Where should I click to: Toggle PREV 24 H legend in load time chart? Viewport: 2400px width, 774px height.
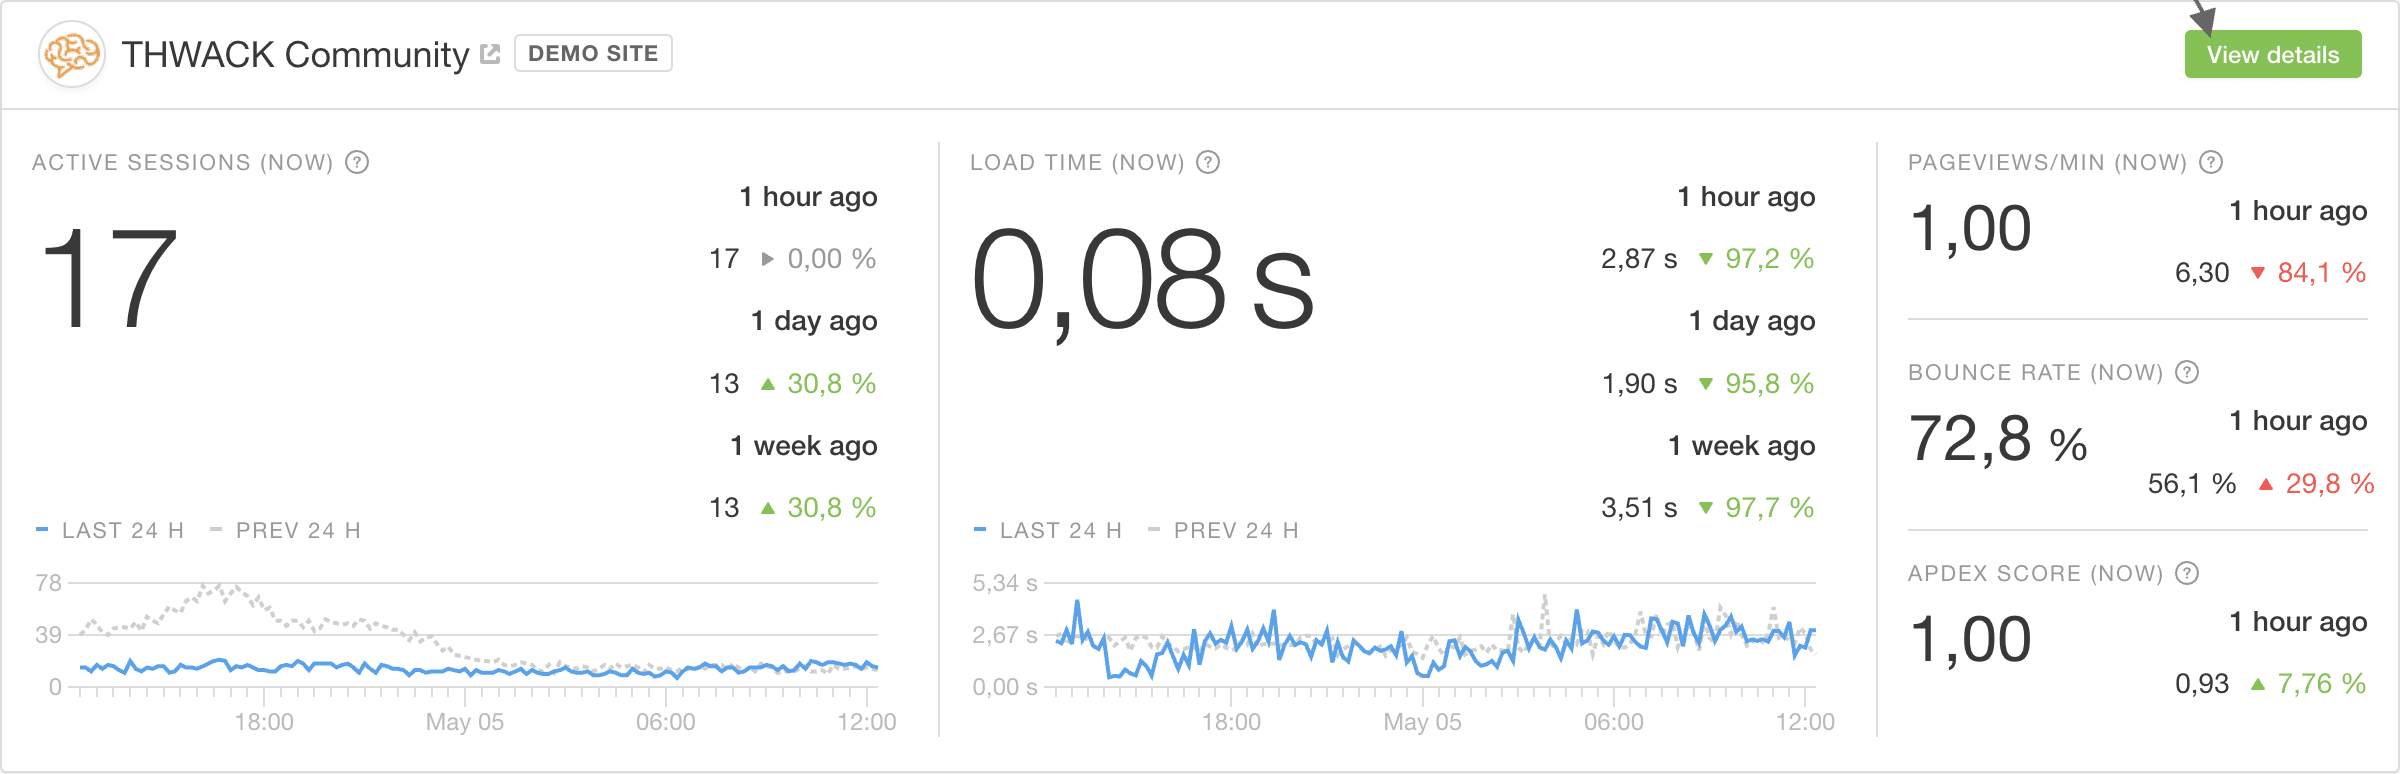pyautogui.click(x=1224, y=530)
